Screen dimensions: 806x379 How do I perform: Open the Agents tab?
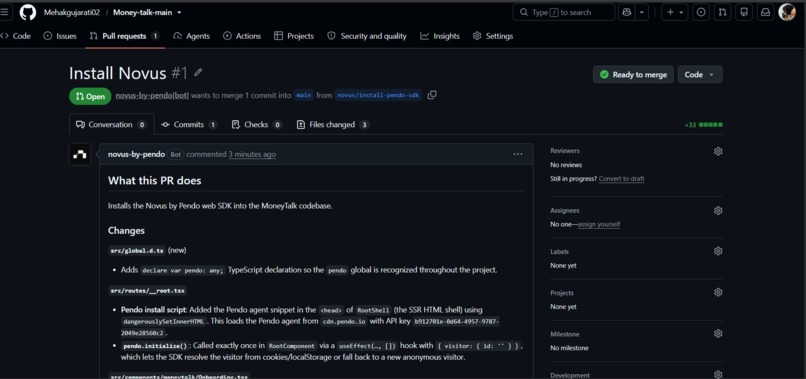(191, 36)
